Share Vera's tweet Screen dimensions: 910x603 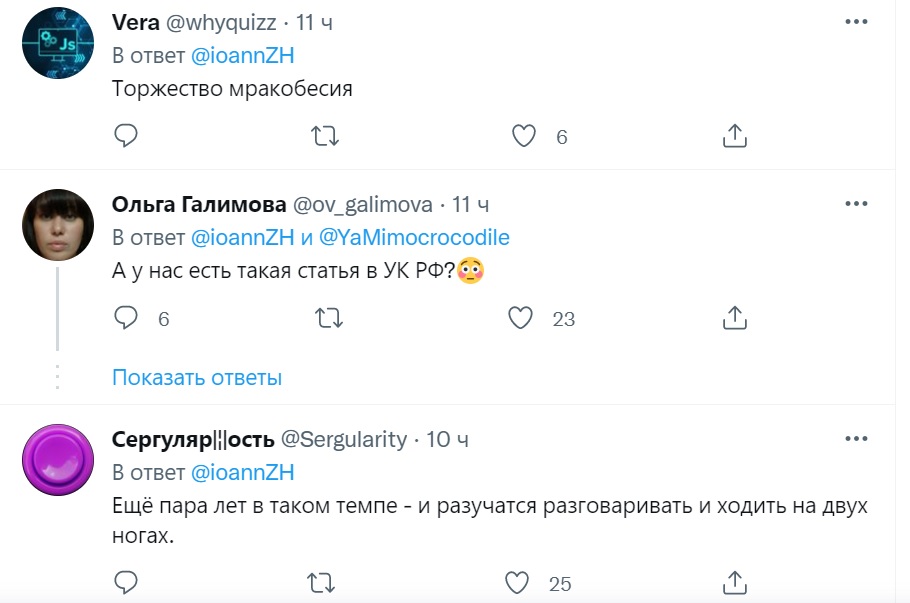pos(735,136)
